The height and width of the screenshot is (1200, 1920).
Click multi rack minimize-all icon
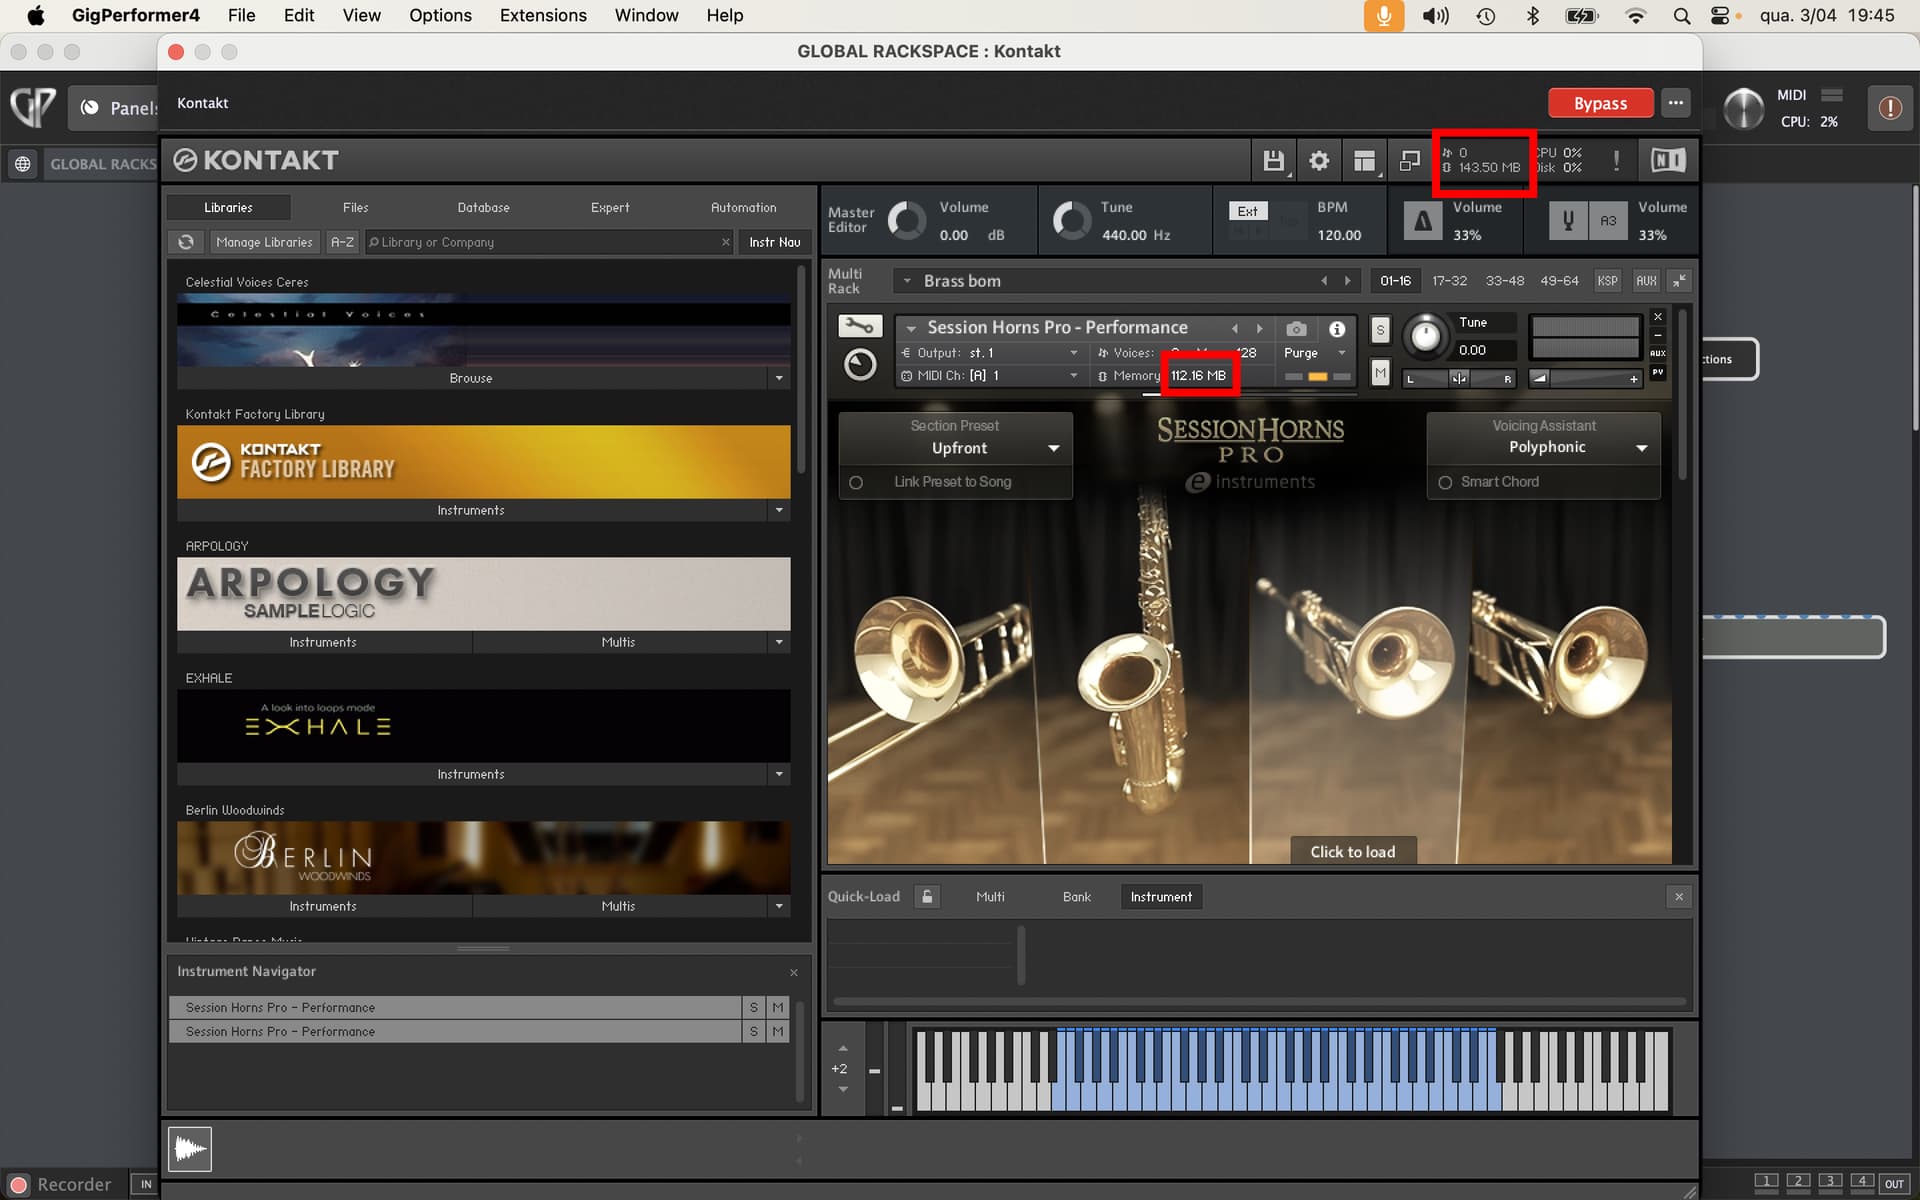[1680, 281]
